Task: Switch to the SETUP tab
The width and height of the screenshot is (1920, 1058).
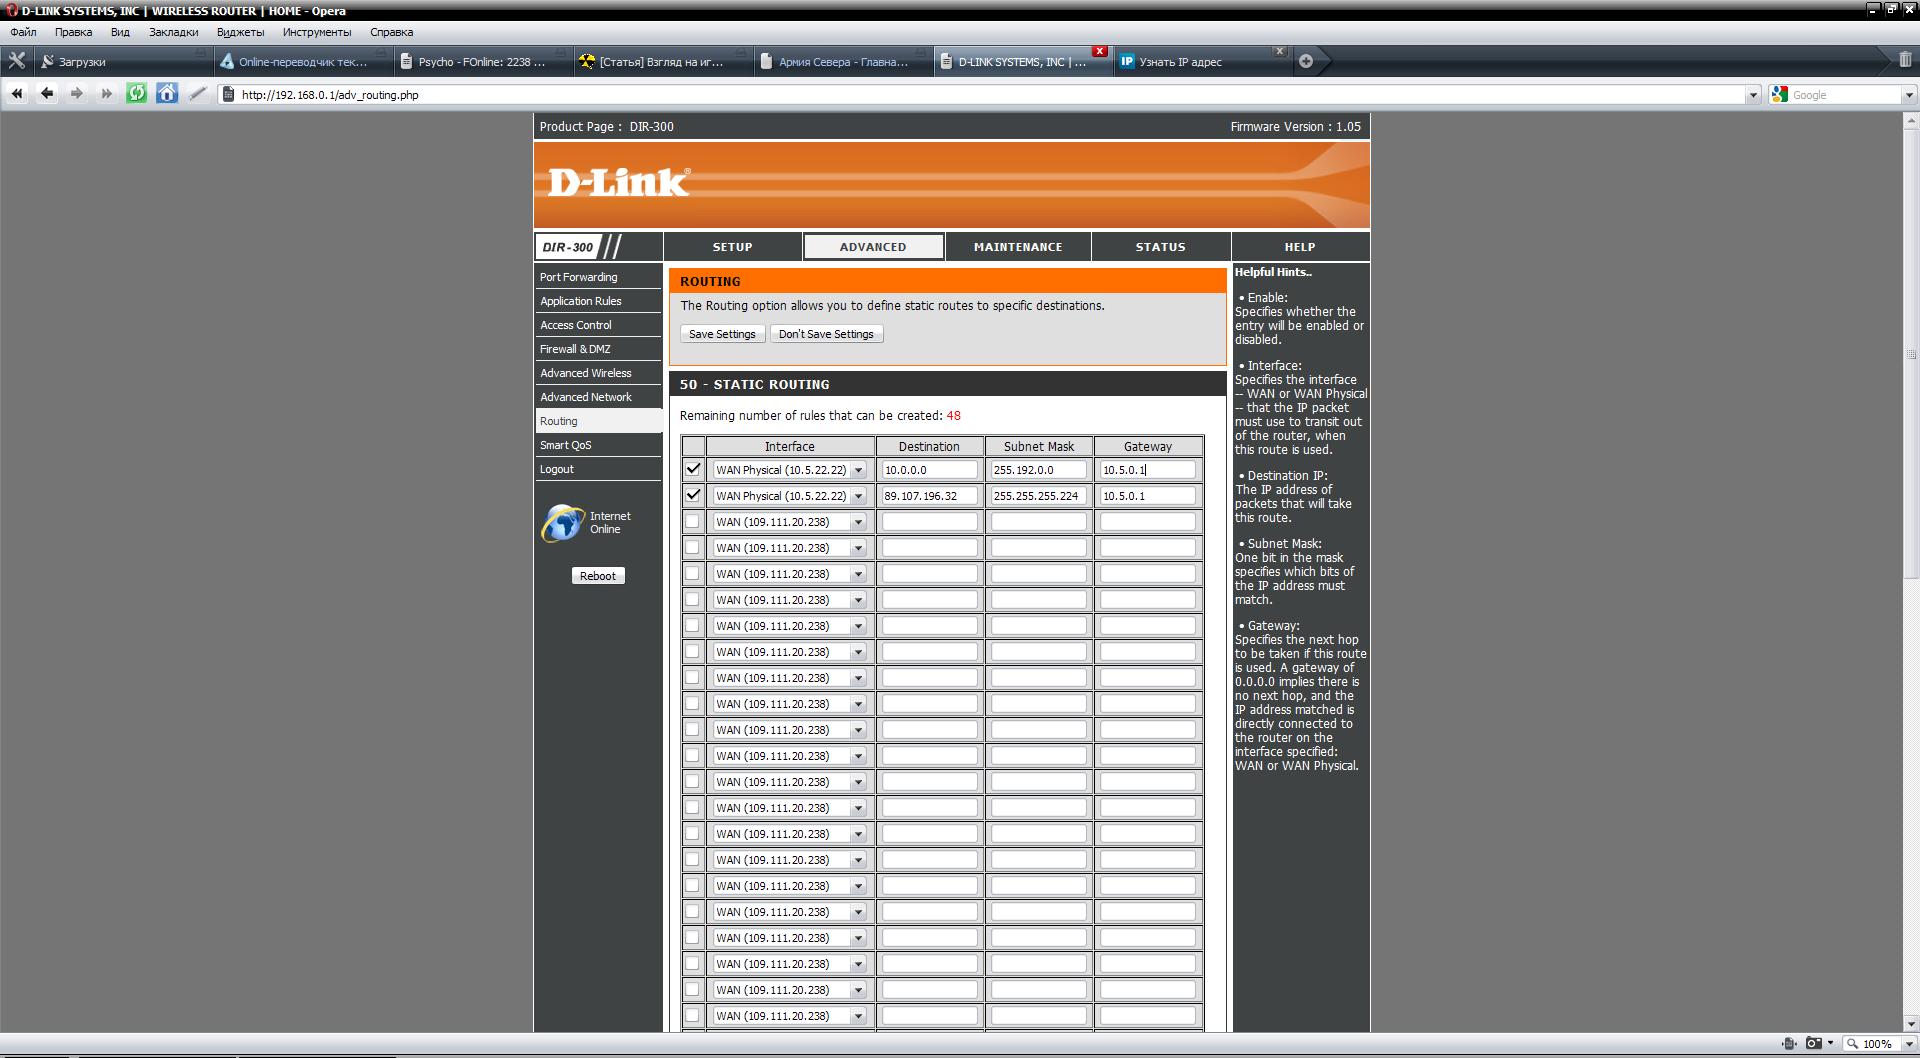Action: coord(732,247)
